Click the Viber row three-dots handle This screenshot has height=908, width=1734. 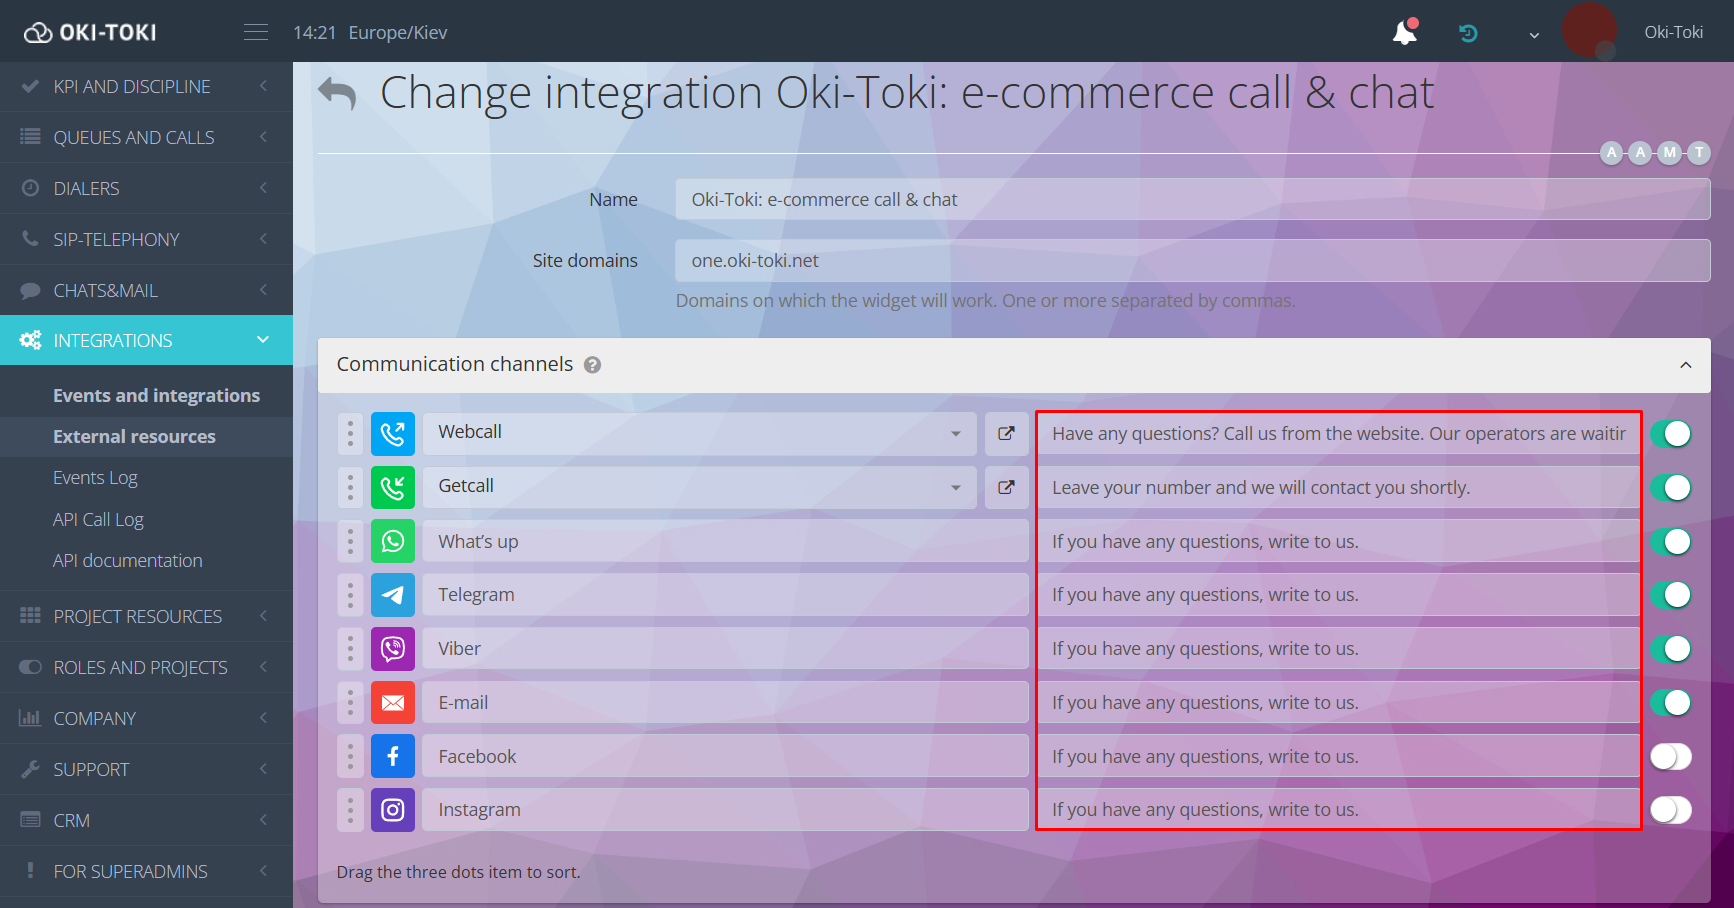click(350, 649)
